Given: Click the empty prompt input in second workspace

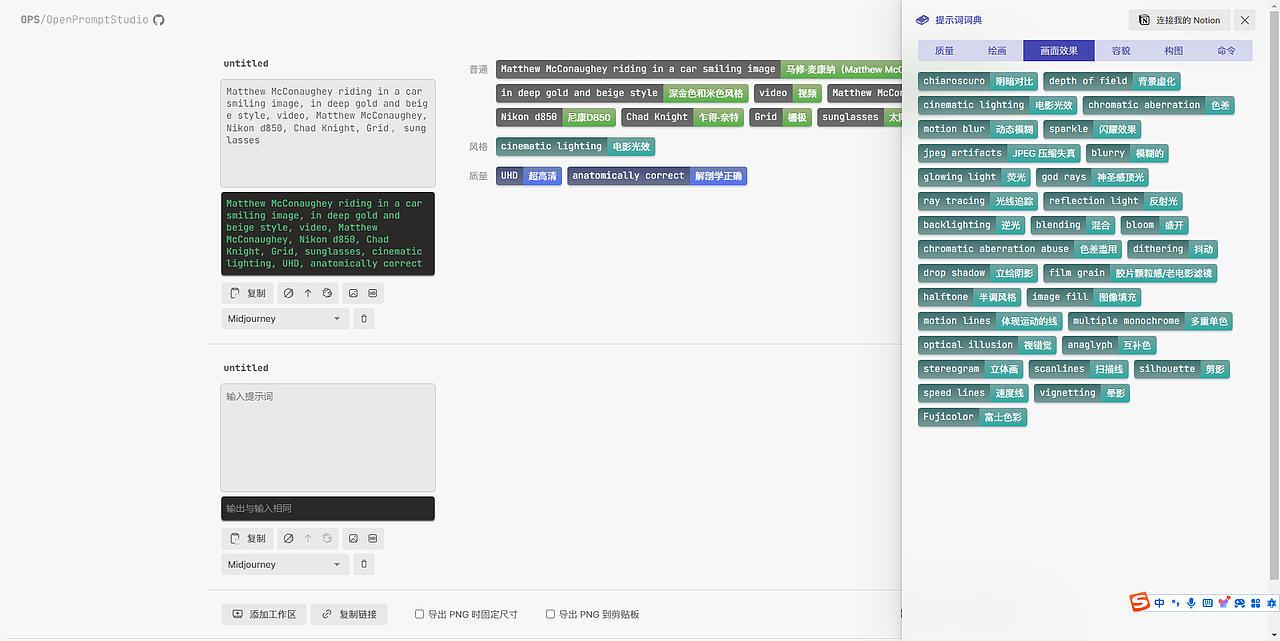Looking at the screenshot, I should (x=328, y=437).
